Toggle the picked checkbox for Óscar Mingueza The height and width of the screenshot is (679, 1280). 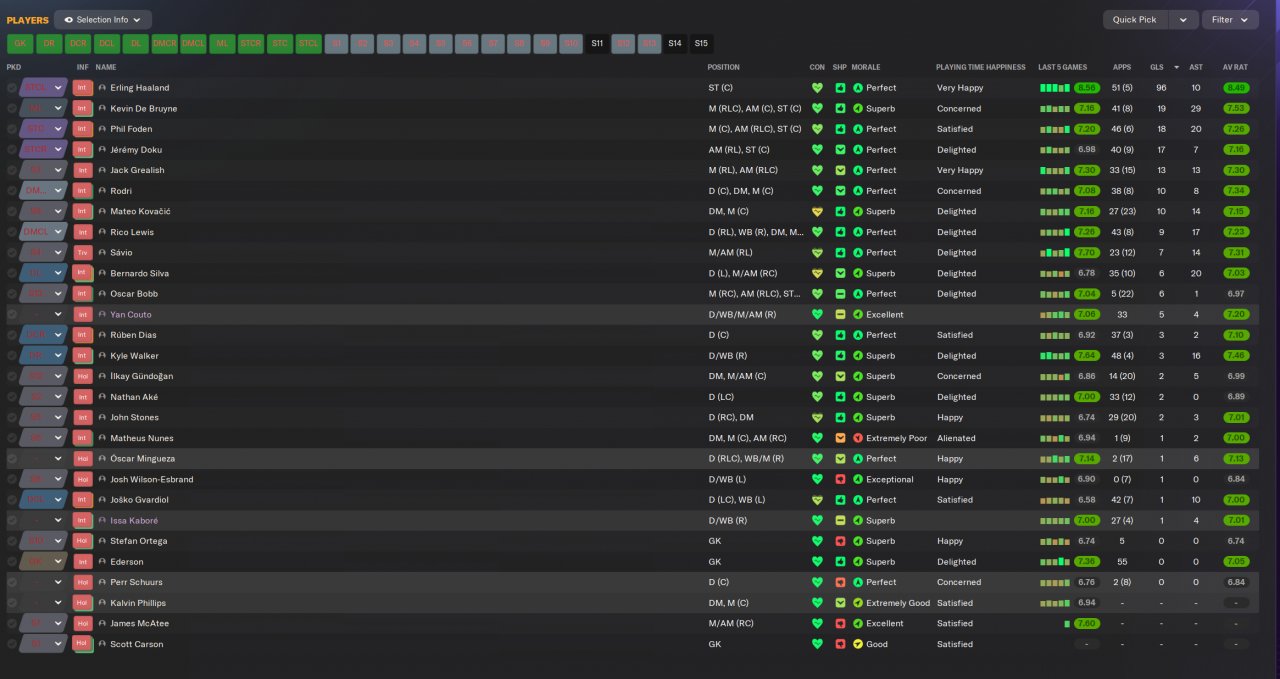[12, 459]
